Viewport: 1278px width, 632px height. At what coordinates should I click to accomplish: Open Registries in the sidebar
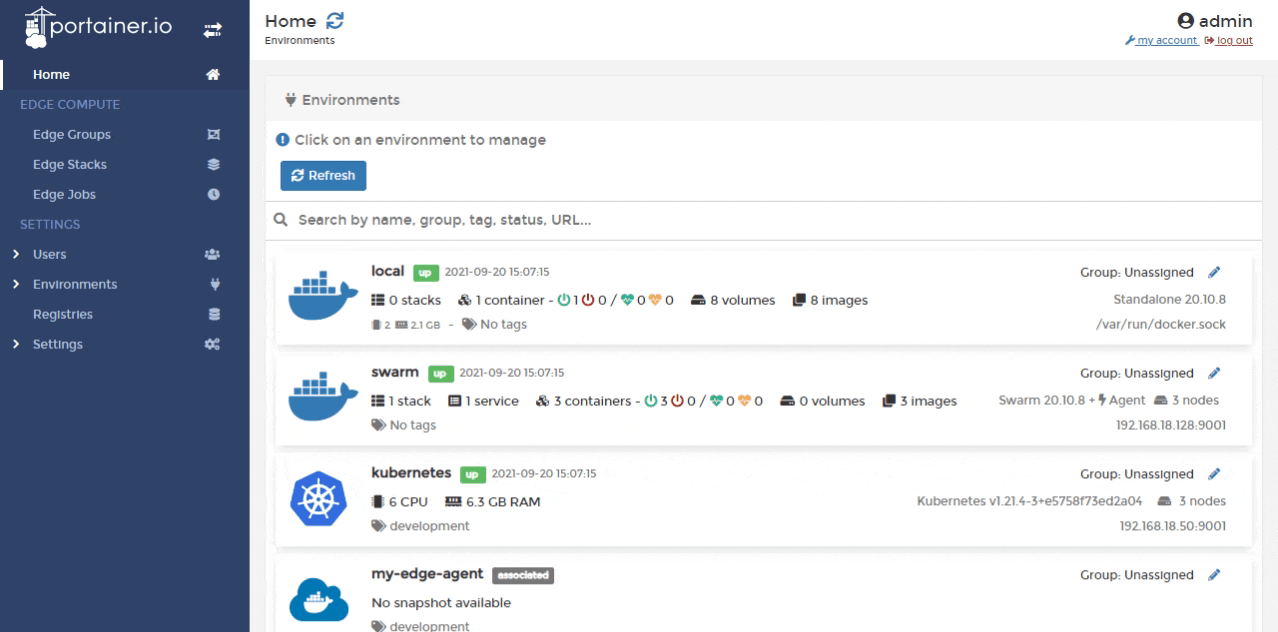coord(63,314)
